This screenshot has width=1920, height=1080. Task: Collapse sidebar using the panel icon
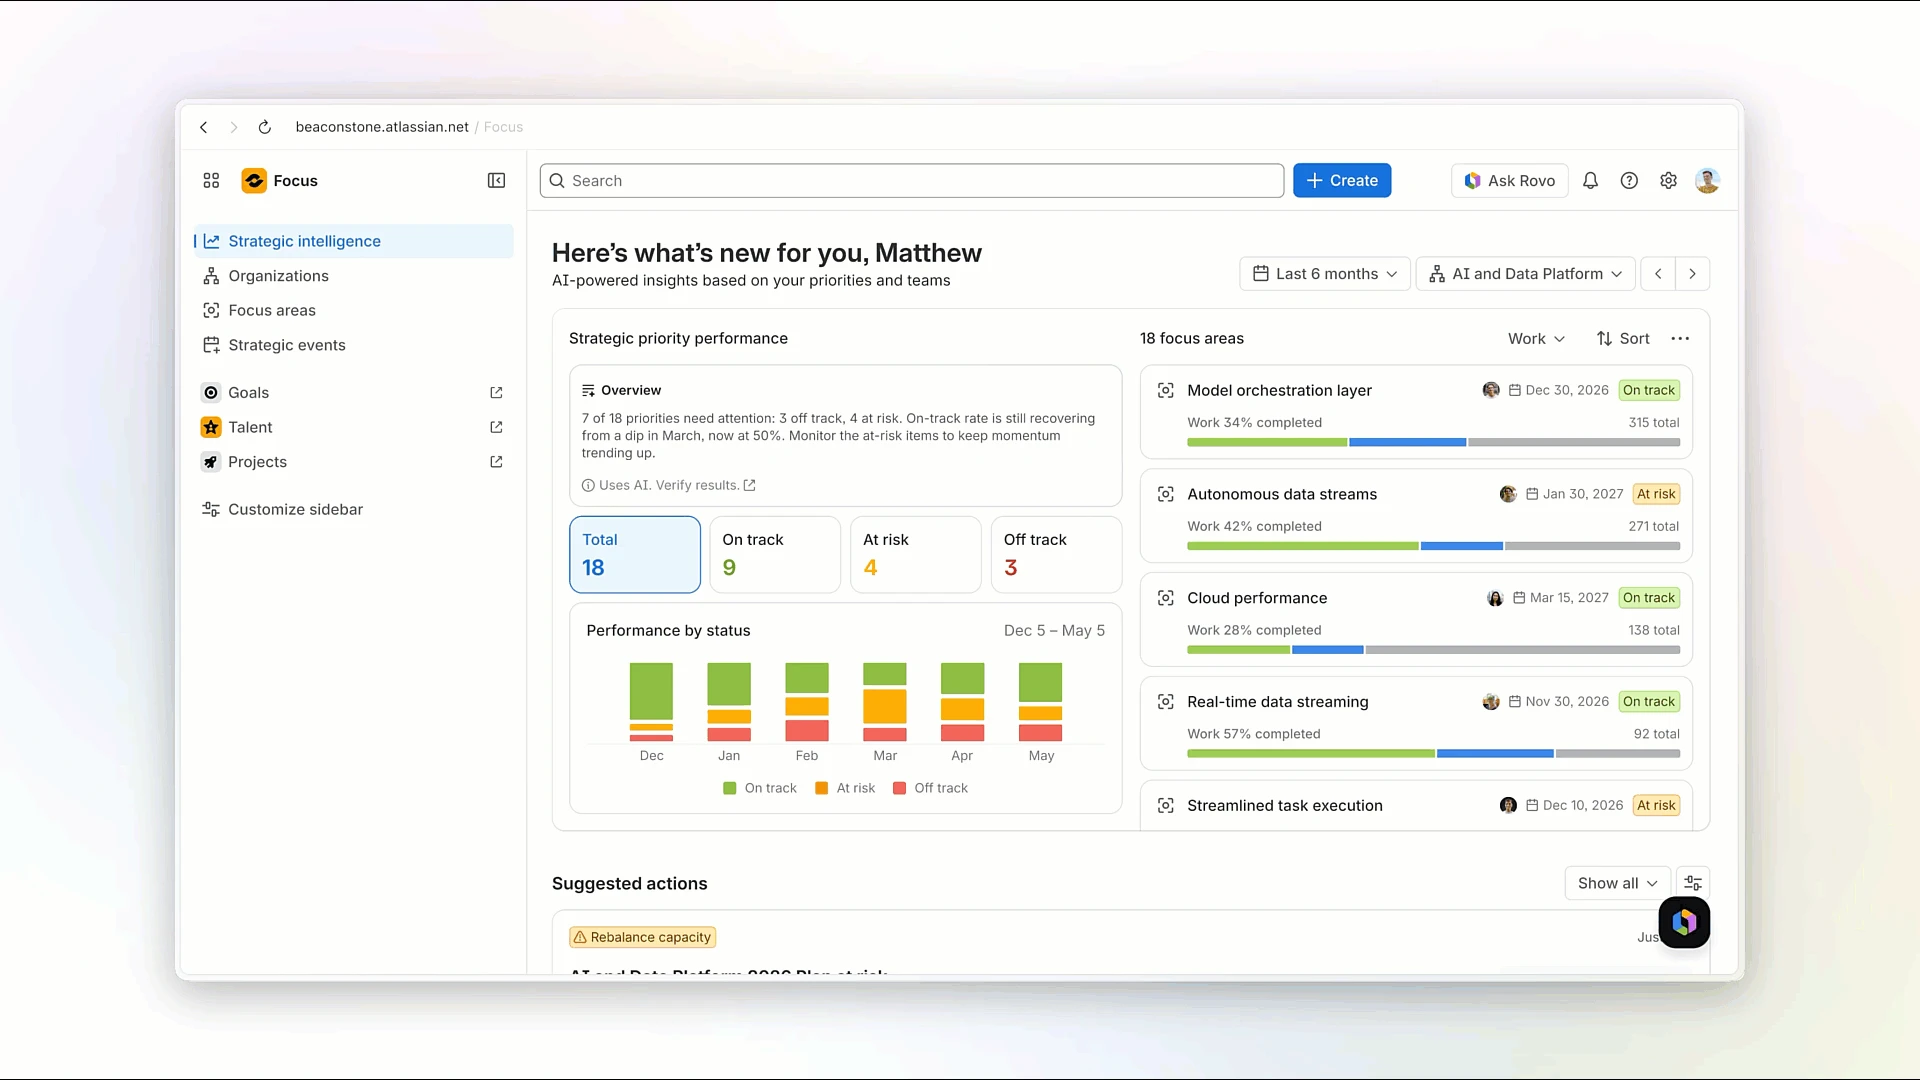(x=496, y=180)
